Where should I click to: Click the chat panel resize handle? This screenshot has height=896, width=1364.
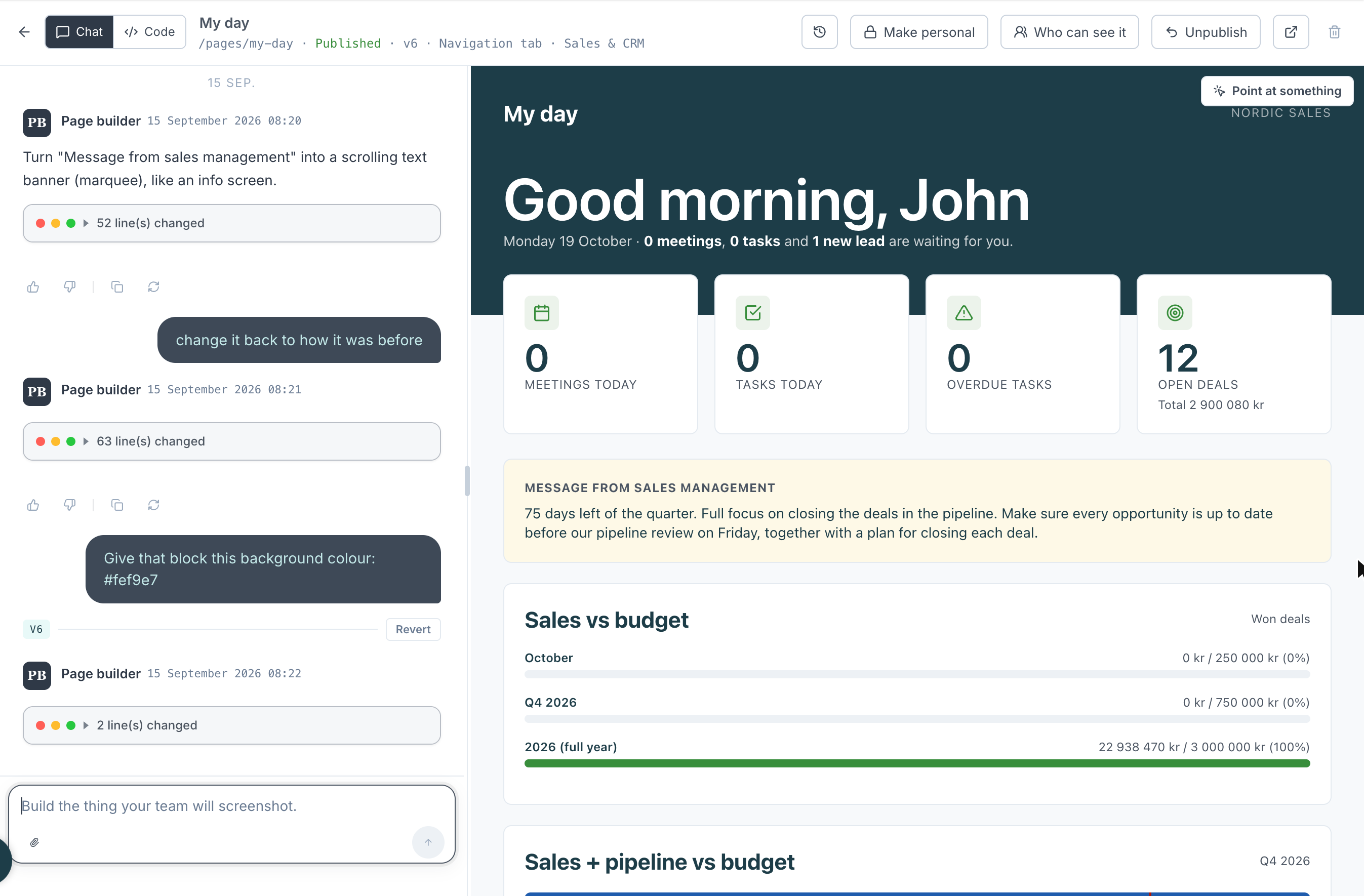[467, 481]
